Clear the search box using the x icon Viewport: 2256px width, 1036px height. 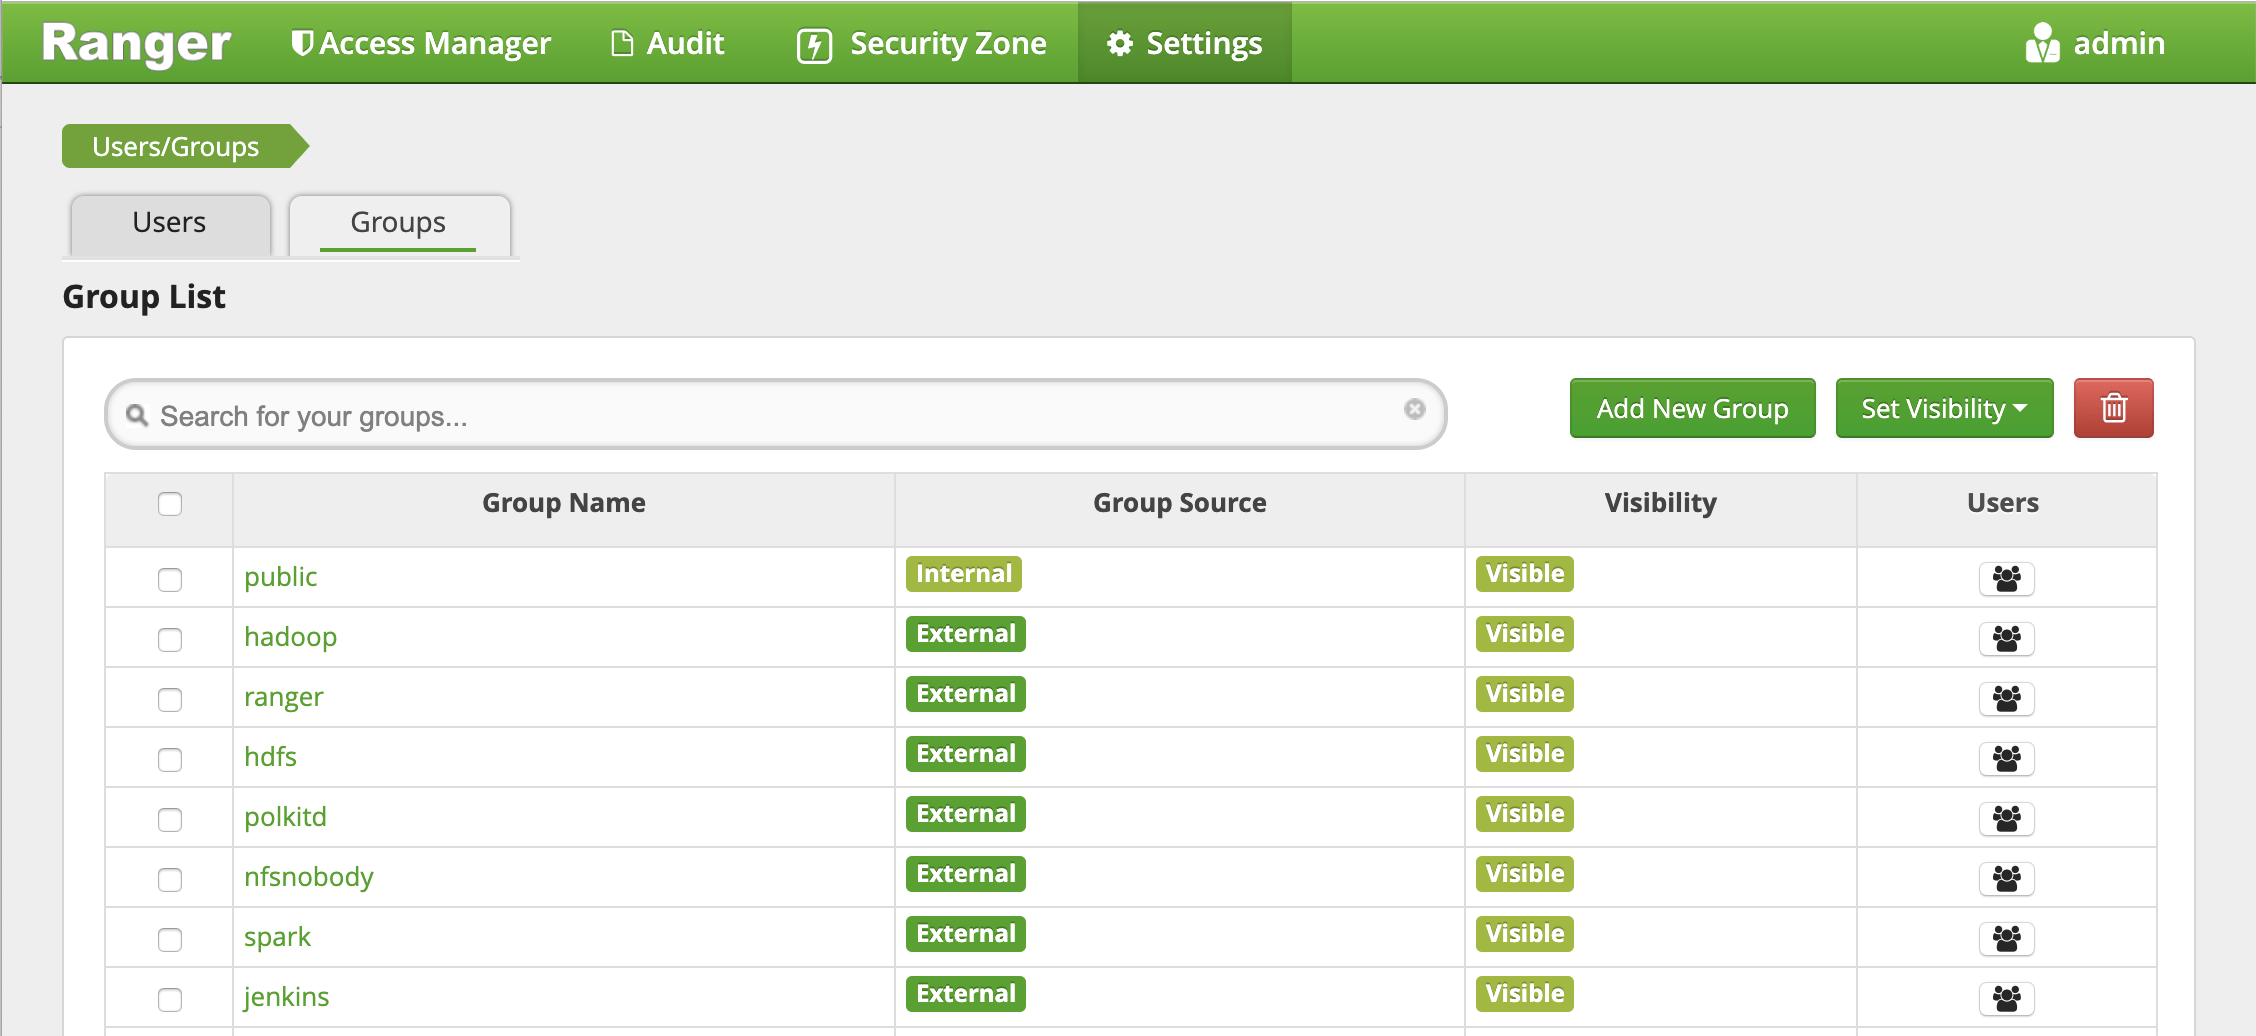1414,409
